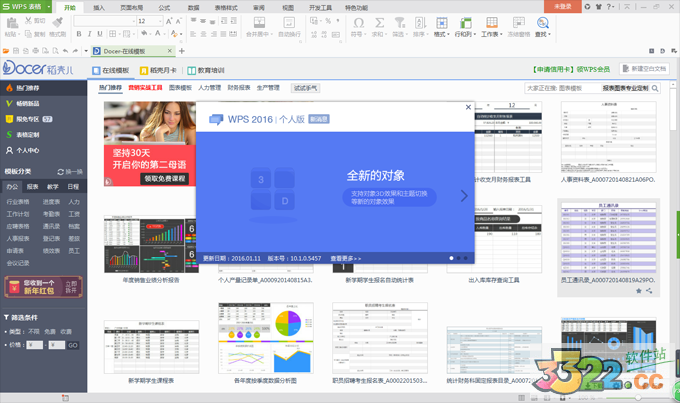
Task: Close the Docer-在线模板 document tab
Action: click(170, 51)
